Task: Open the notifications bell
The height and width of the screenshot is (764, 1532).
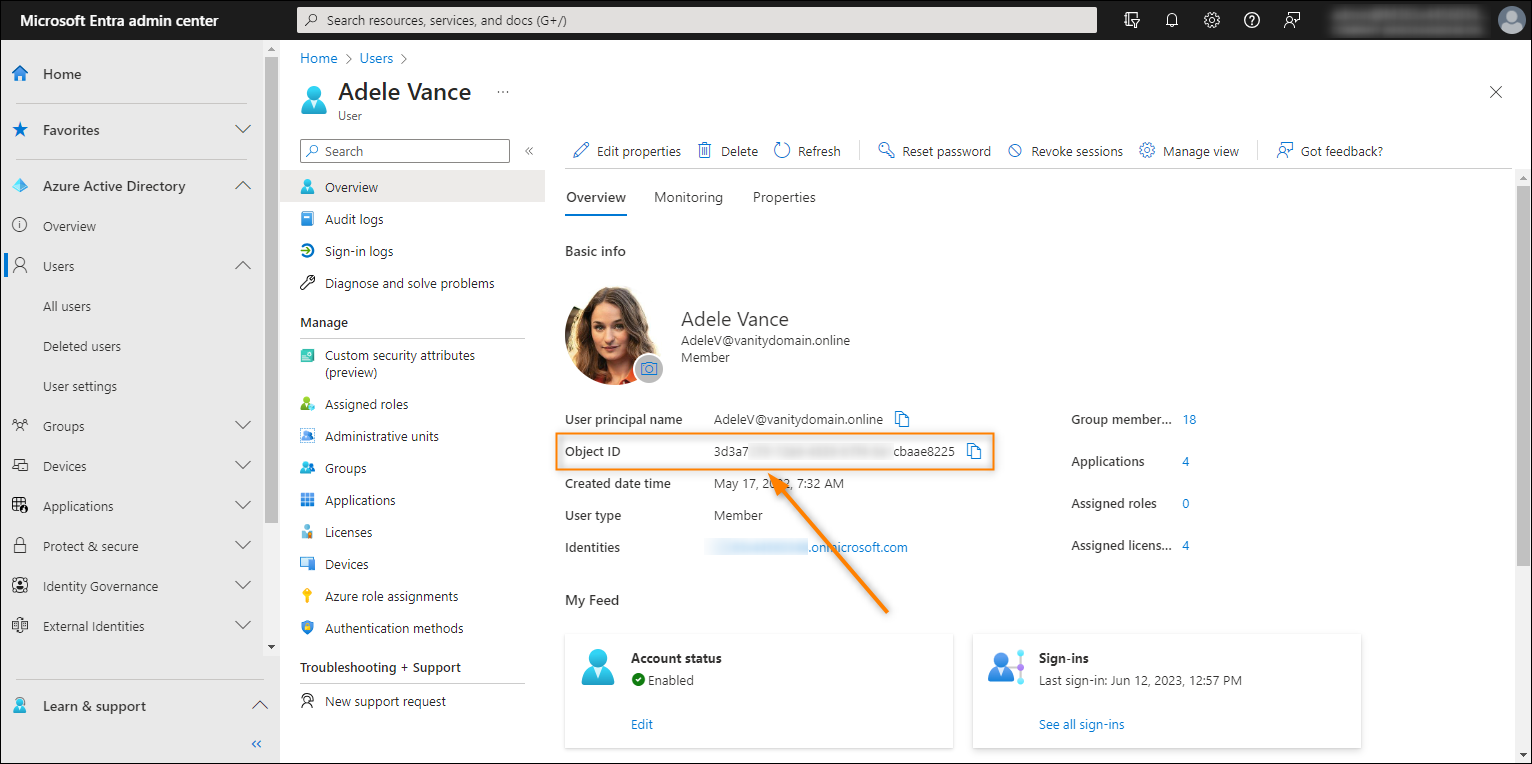Action: (x=1172, y=20)
